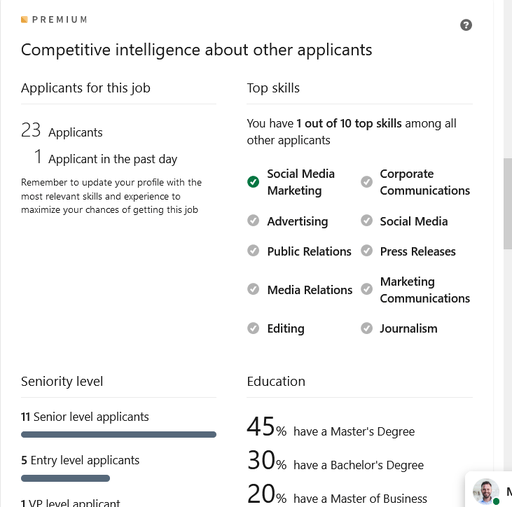Select the Advertising skill text
The width and height of the screenshot is (512, 507).
(297, 221)
